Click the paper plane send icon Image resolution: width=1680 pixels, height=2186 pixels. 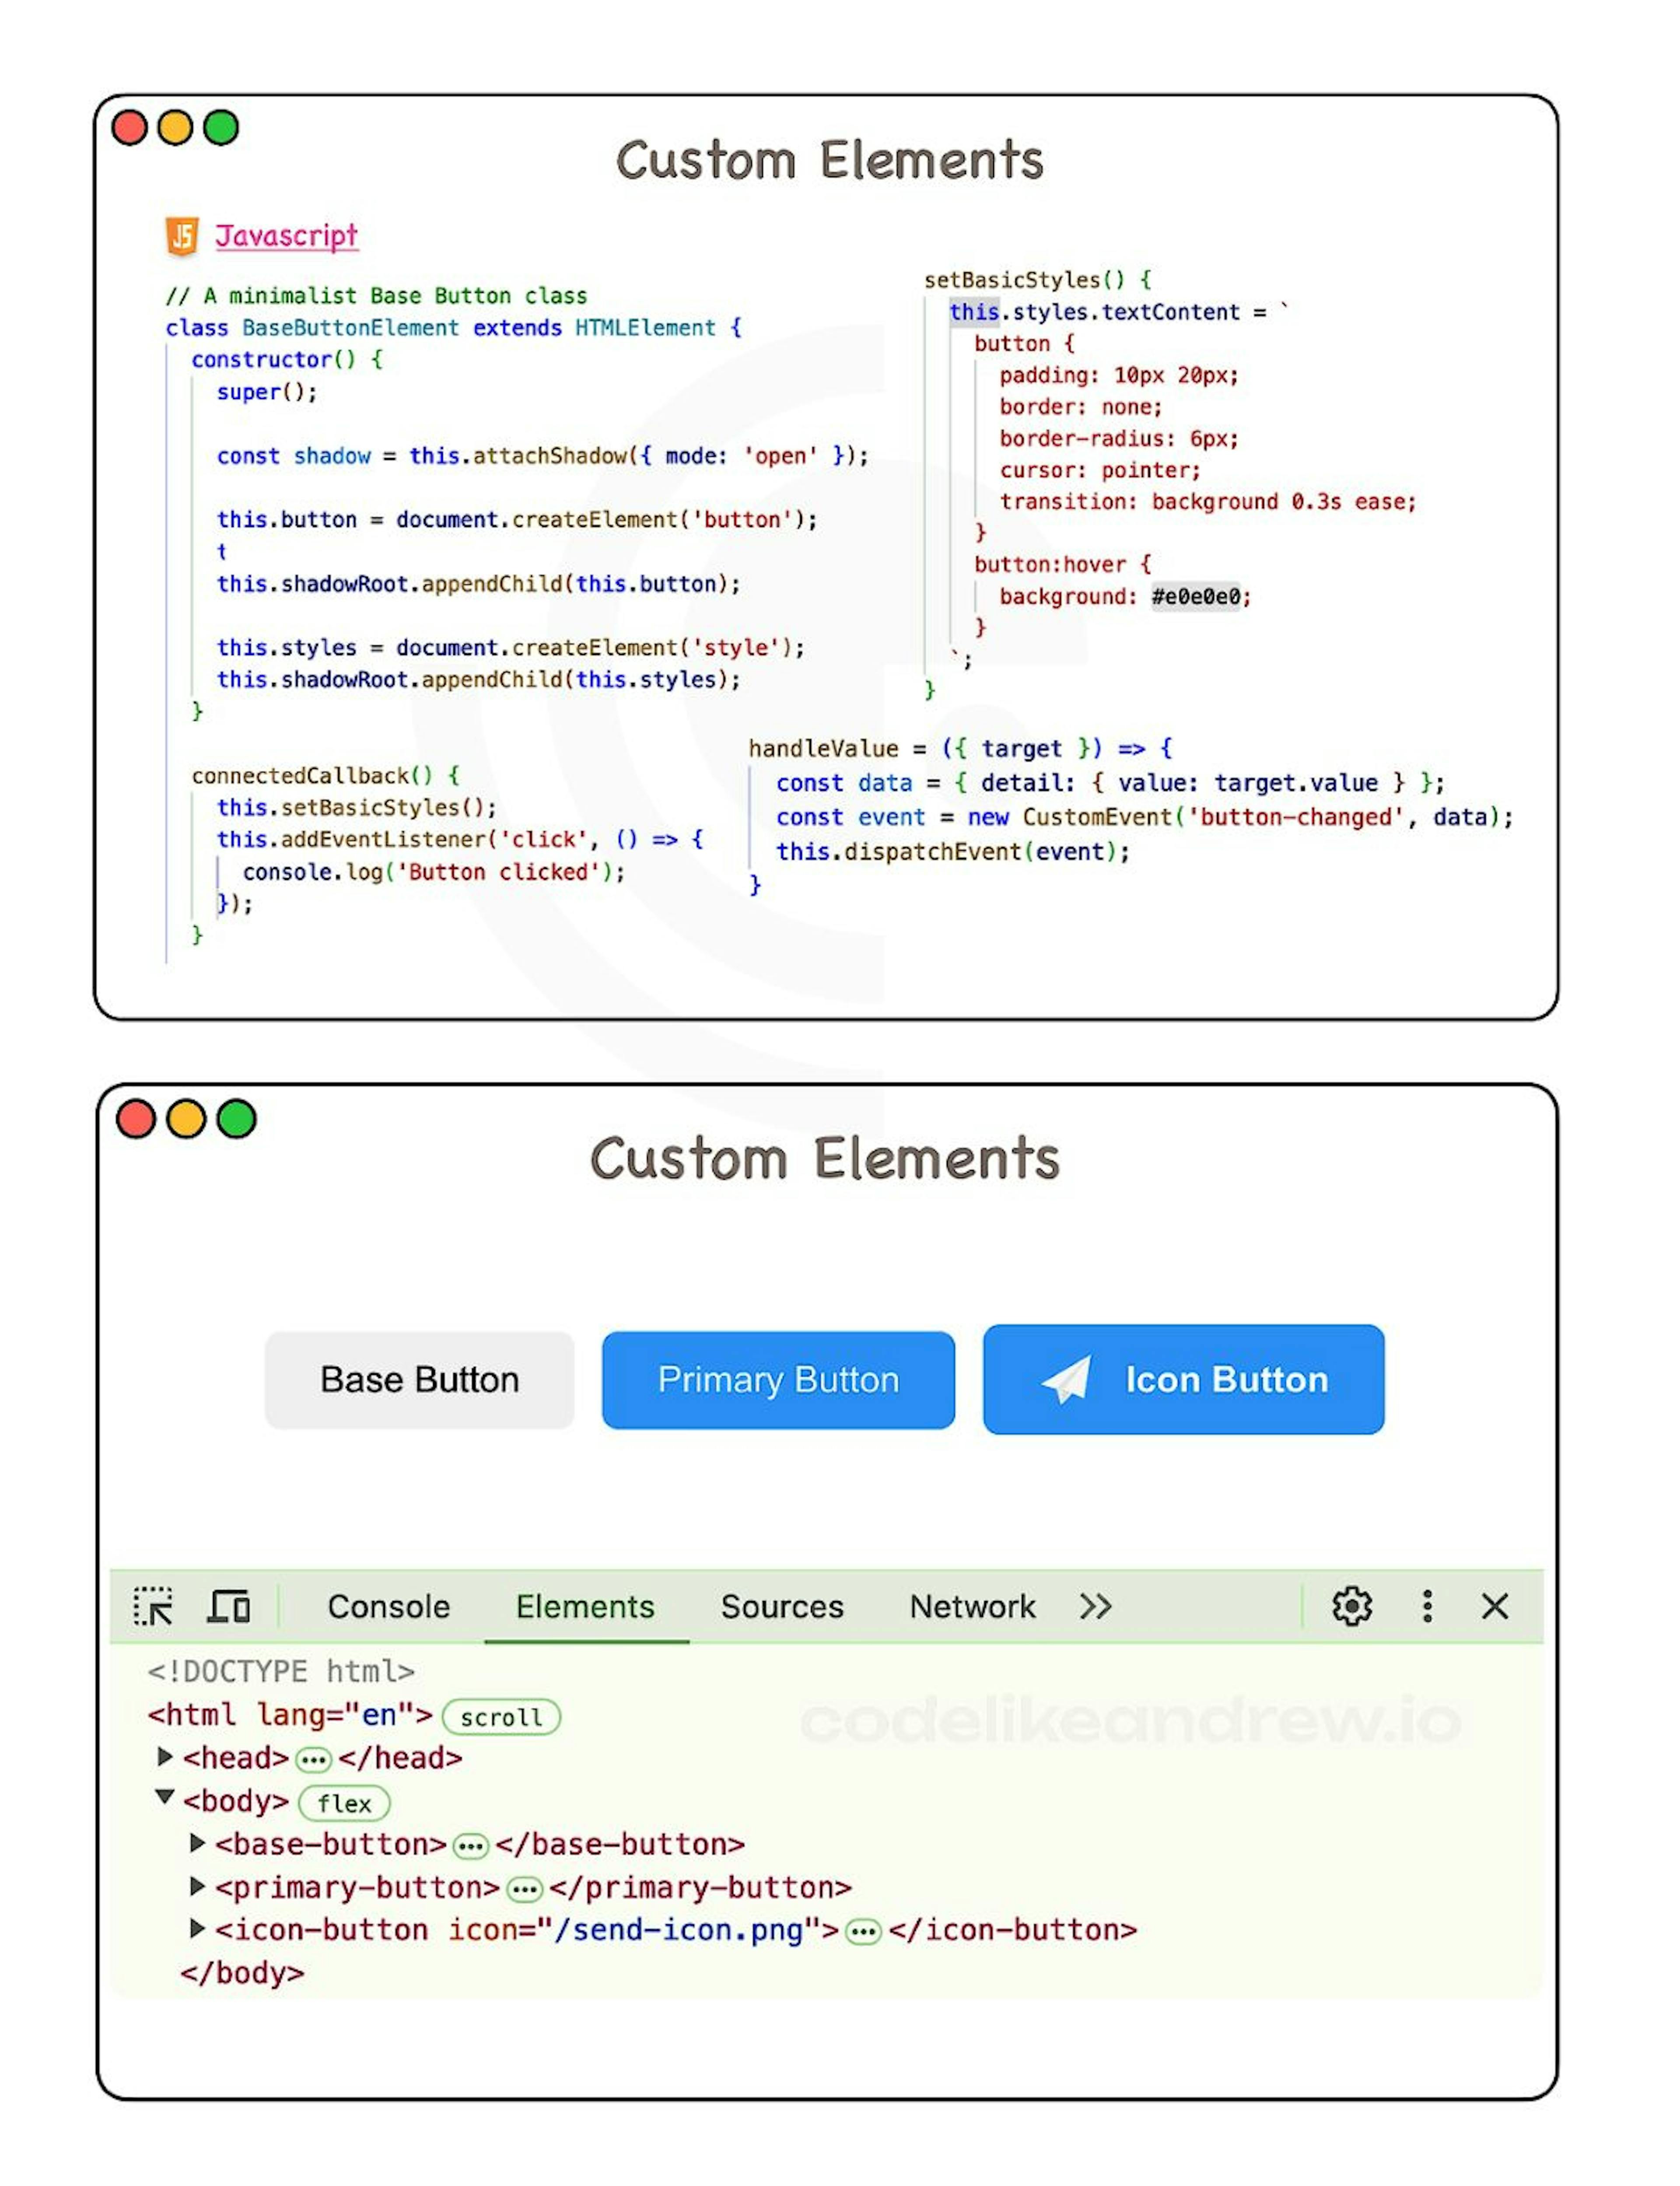click(x=1067, y=1379)
